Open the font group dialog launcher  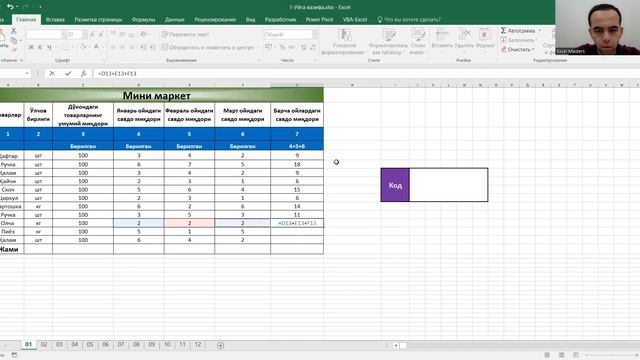click(104, 60)
